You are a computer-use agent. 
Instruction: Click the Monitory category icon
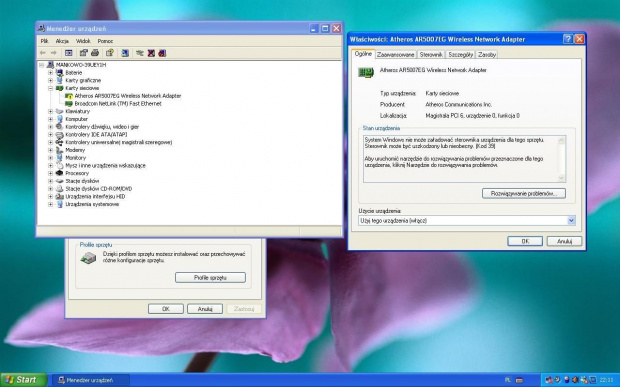tap(59, 158)
